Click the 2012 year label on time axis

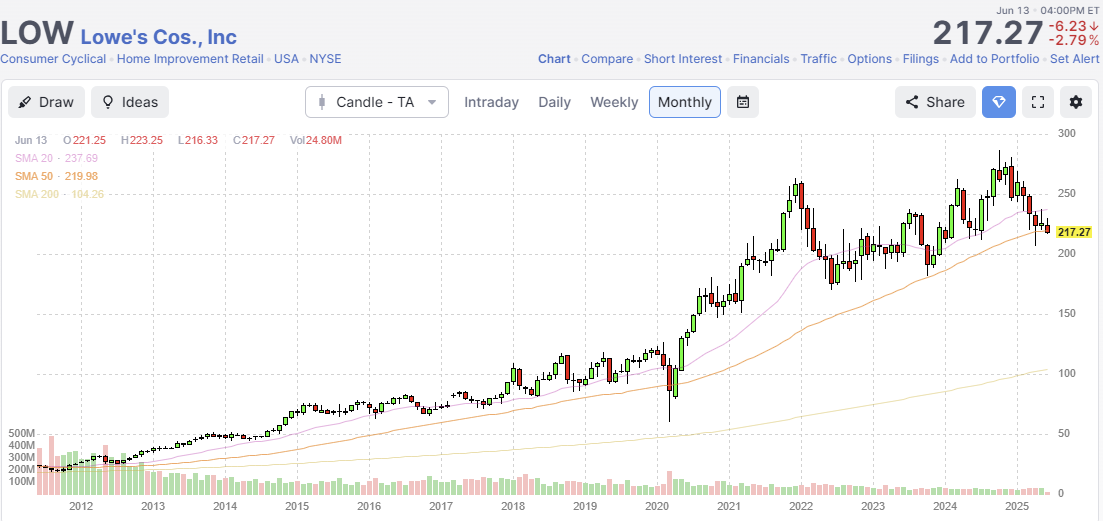[x=82, y=506]
